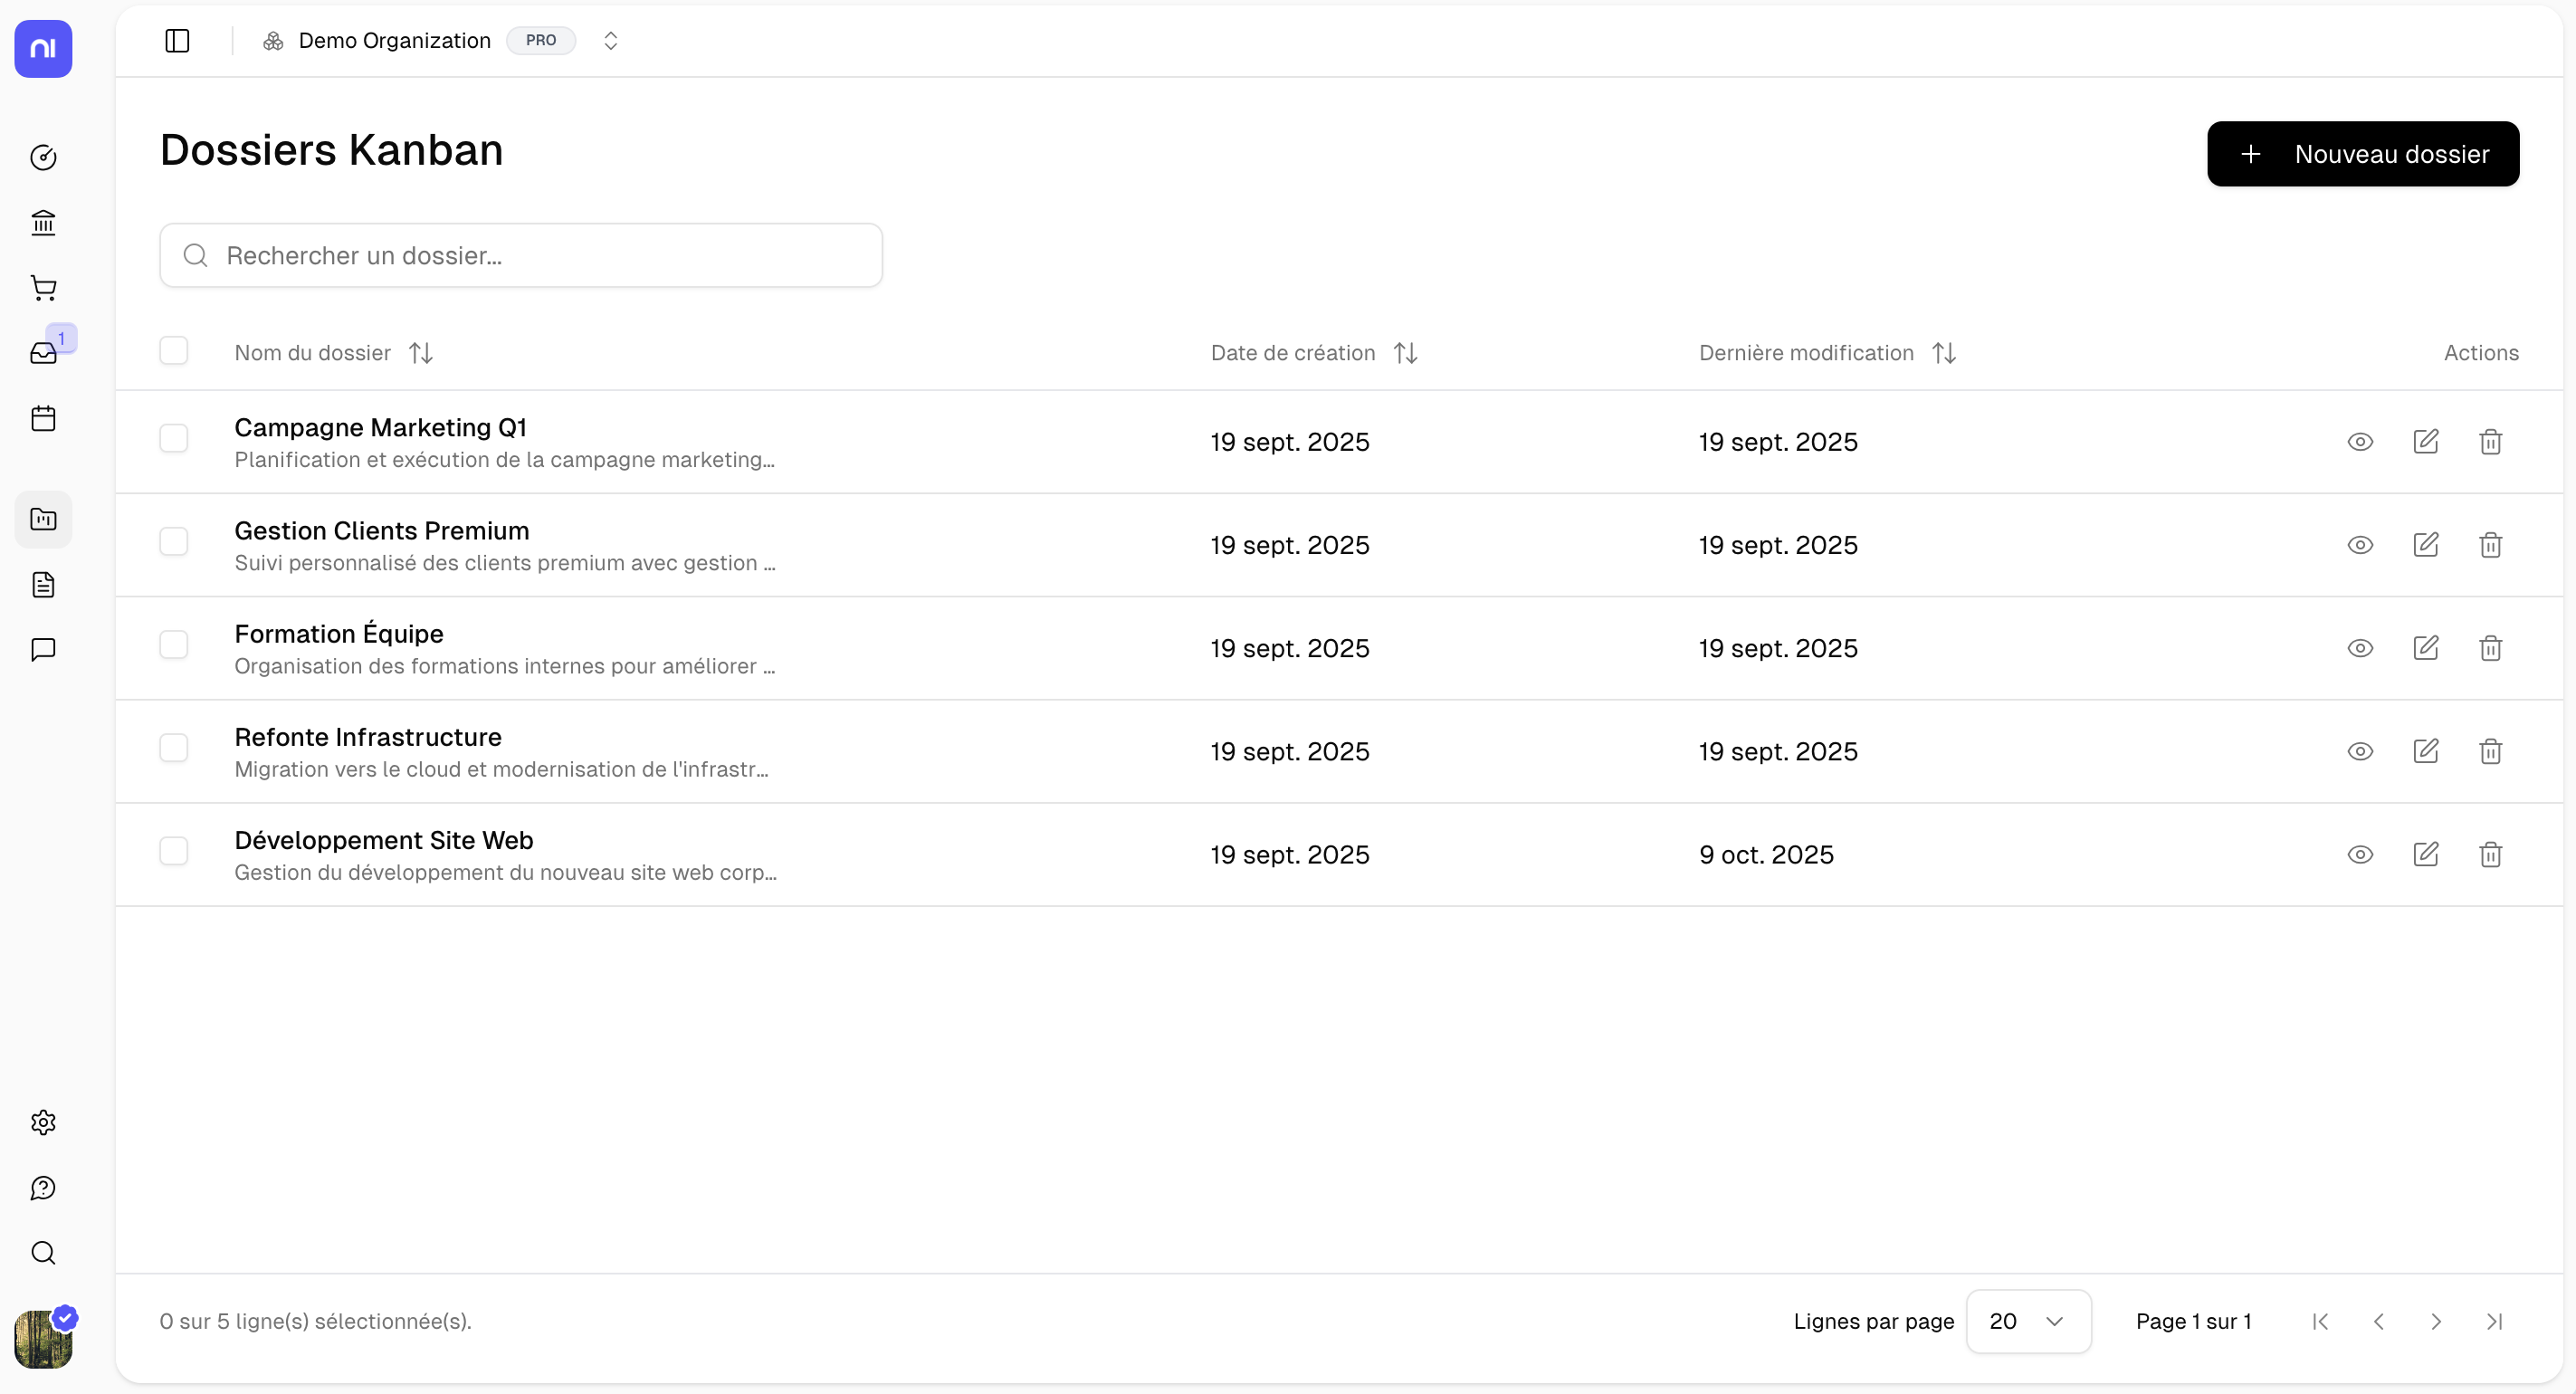Check the 'Campagne Marketing Q1' row checkbox

click(174, 438)
